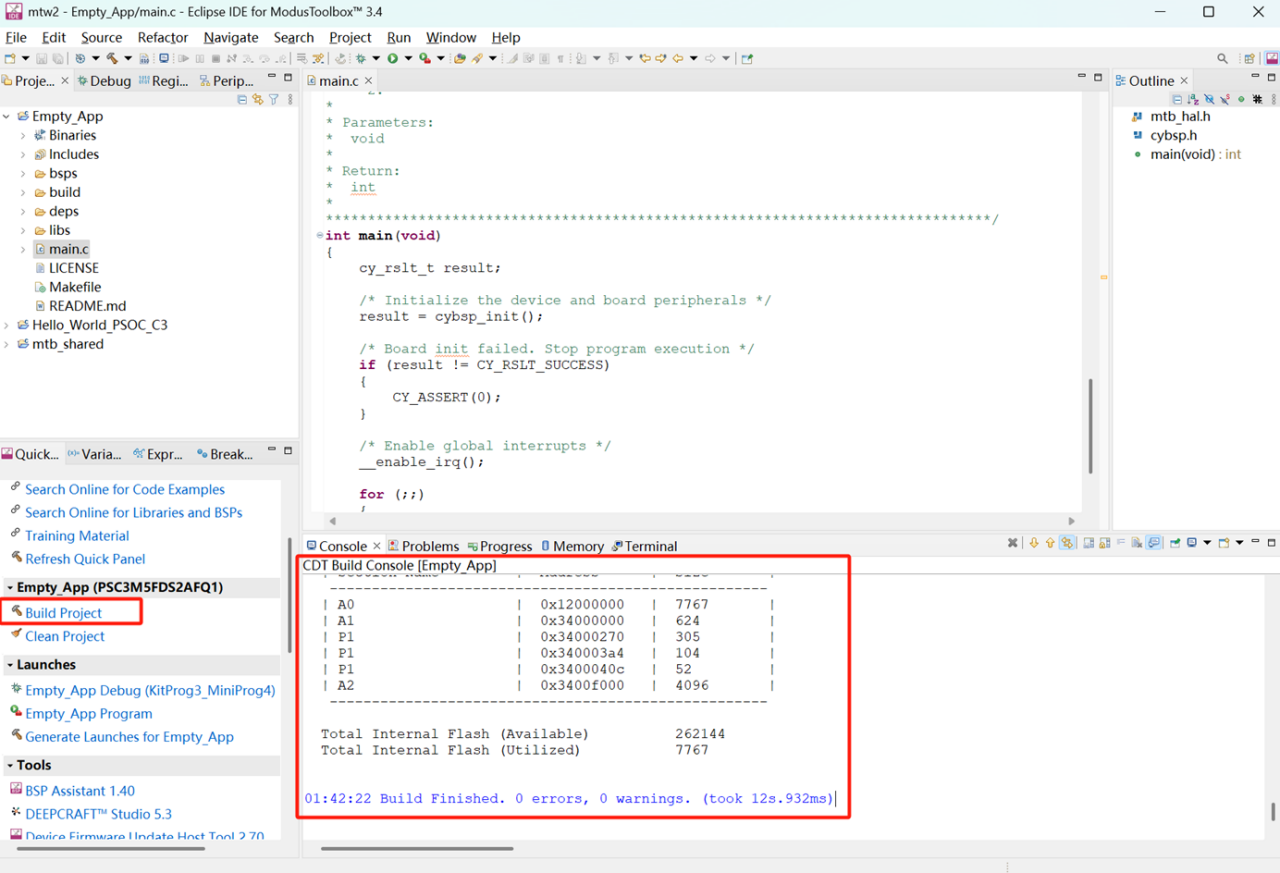Expand the bsps folder in project tree

click(23, 174)
